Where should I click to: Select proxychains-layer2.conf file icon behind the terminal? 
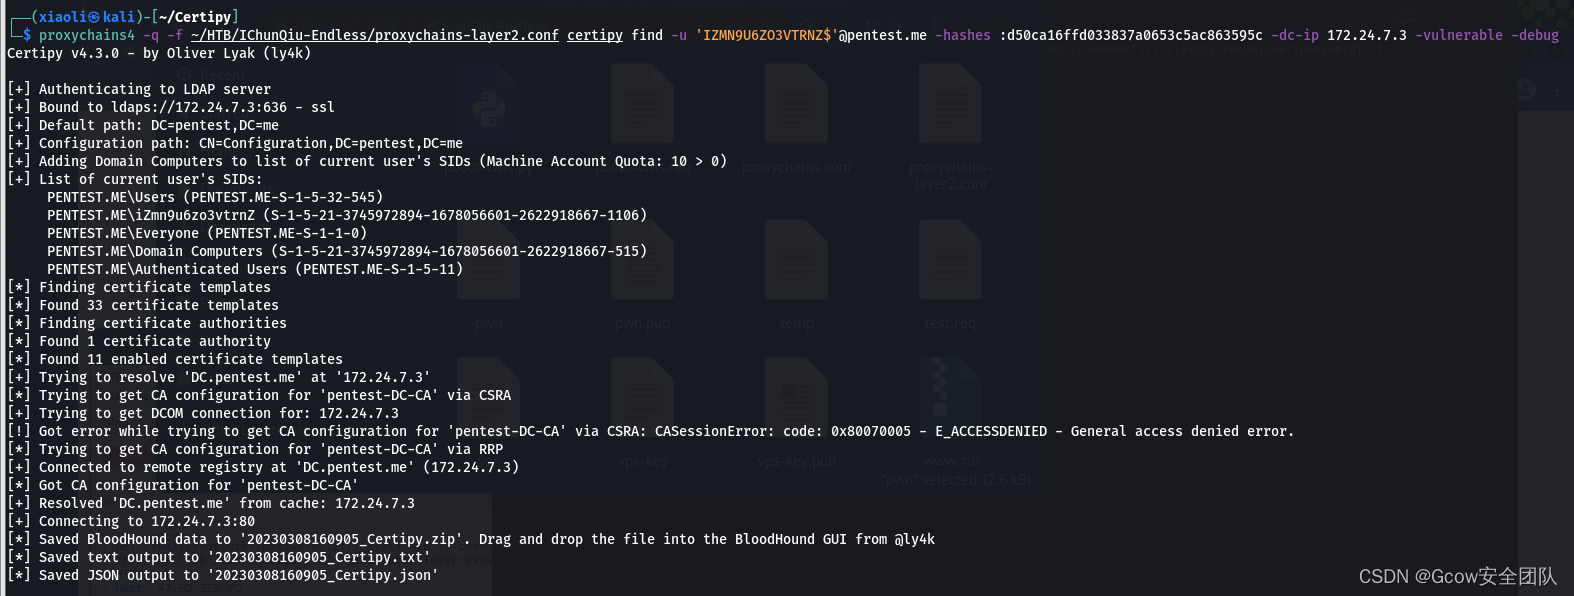coord(949,105)
